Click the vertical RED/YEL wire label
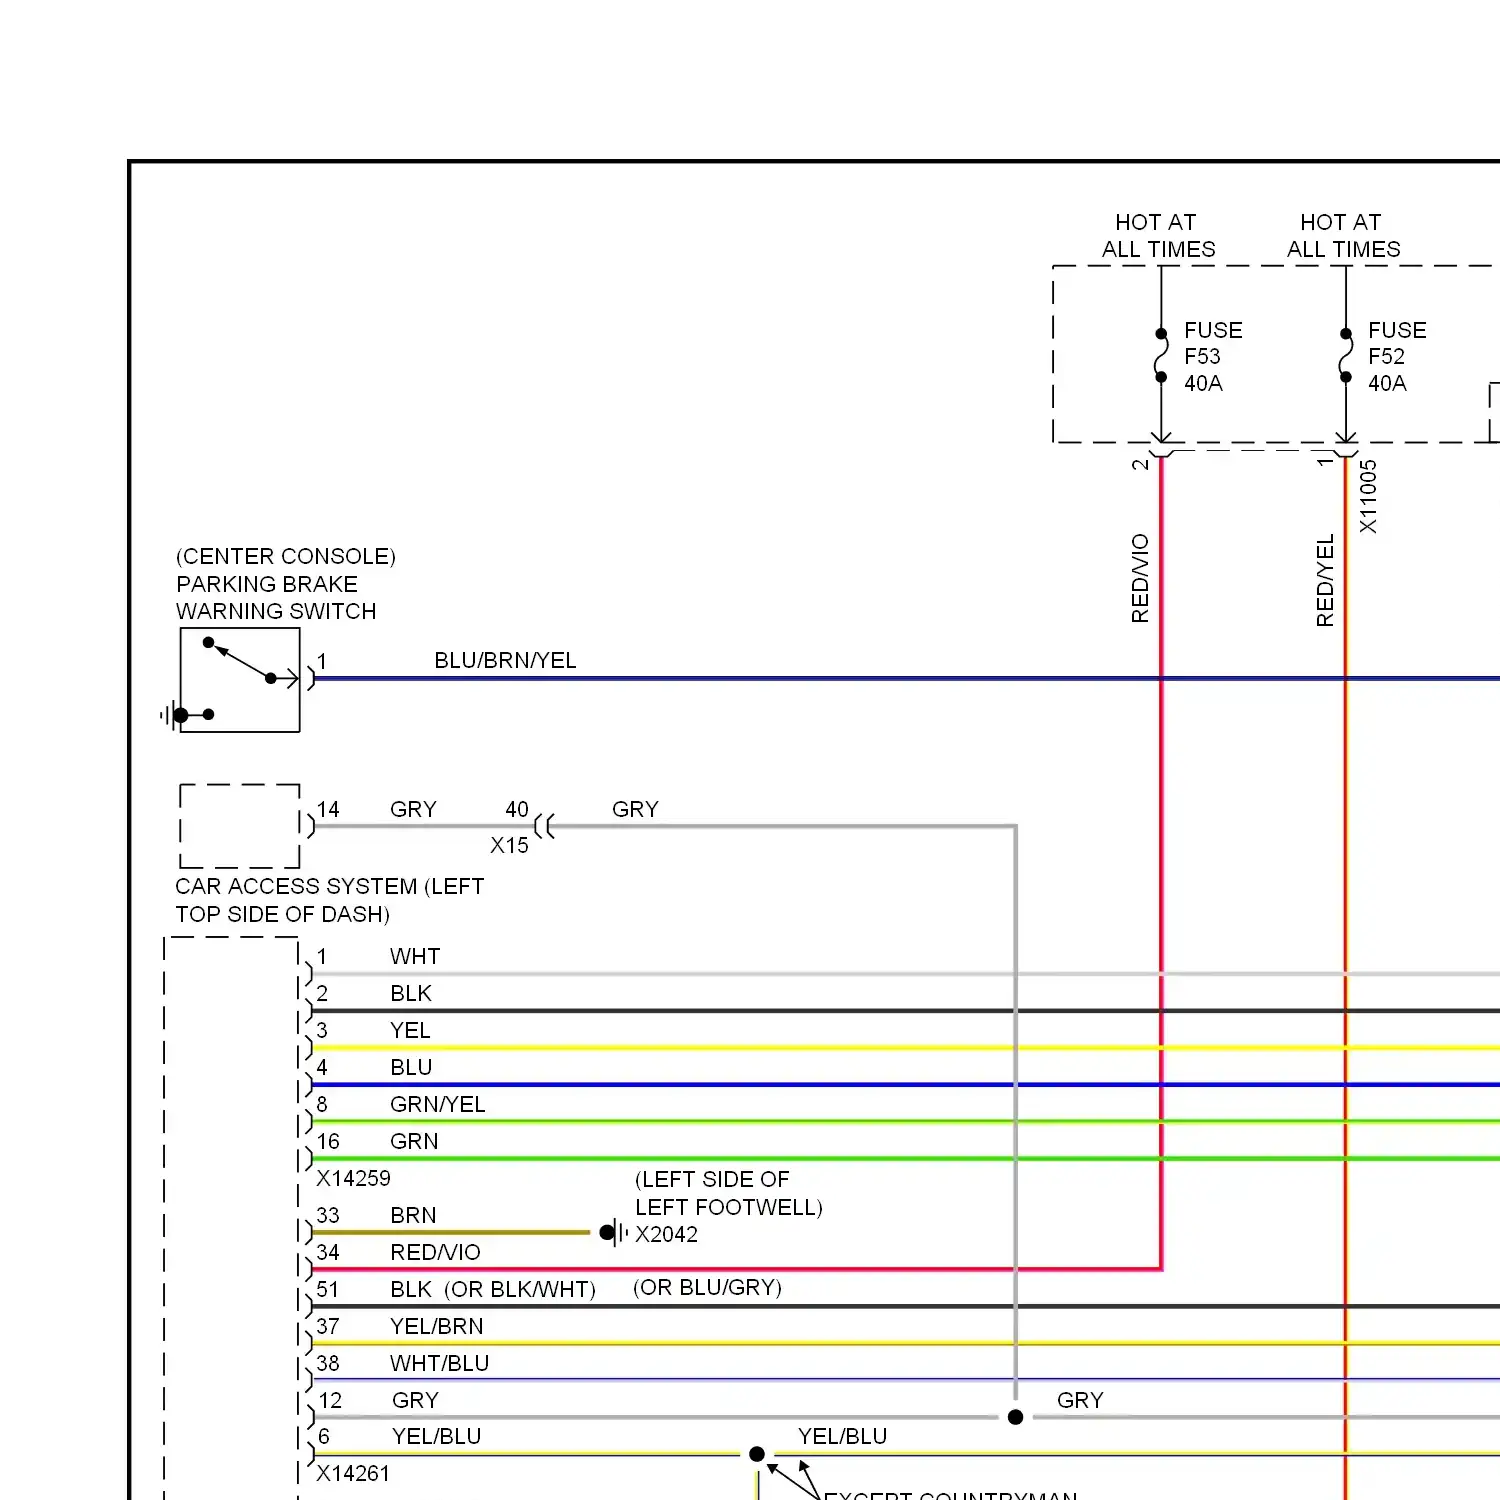Screen dimensions: 1500x1500 [1325, 581]
